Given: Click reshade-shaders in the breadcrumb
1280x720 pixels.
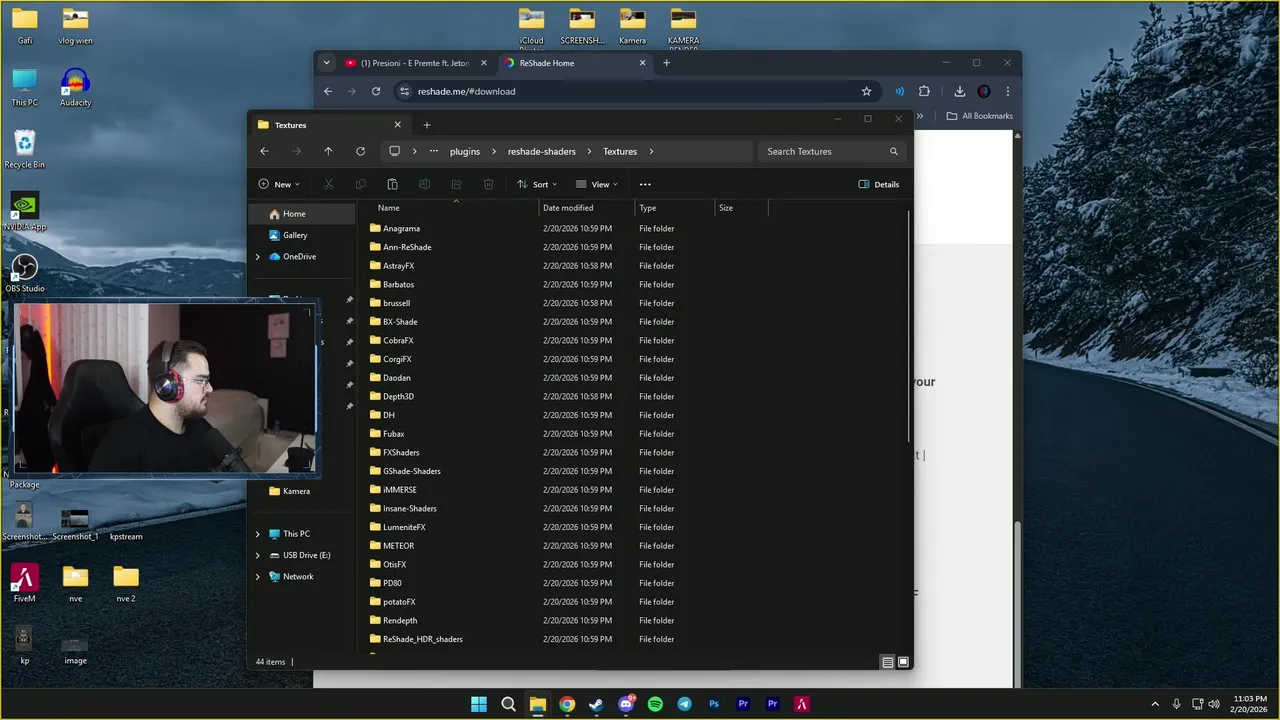Looking at the screenshot, I should pyautogui.click(x=541, y=151).
